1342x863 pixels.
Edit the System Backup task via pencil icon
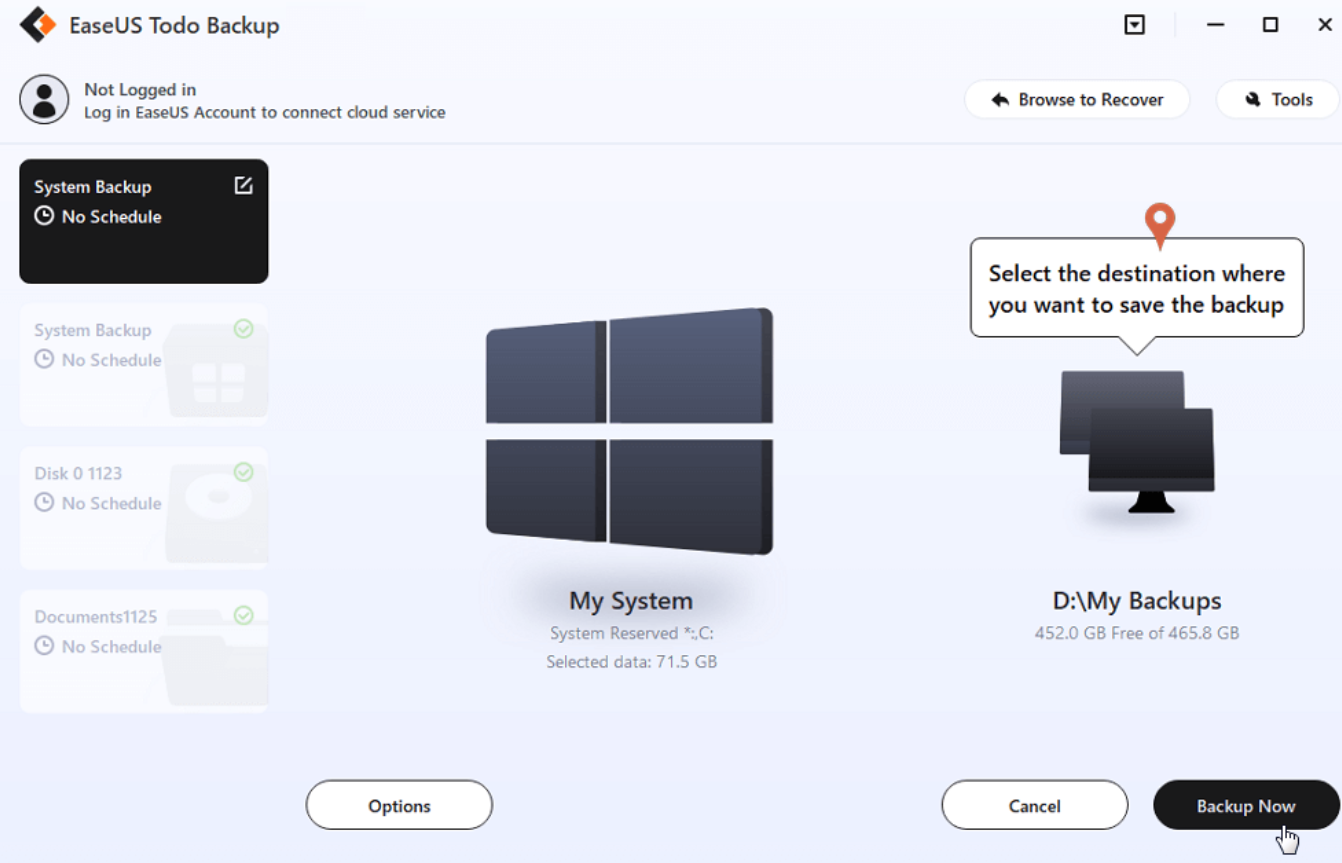pos(243,186)
